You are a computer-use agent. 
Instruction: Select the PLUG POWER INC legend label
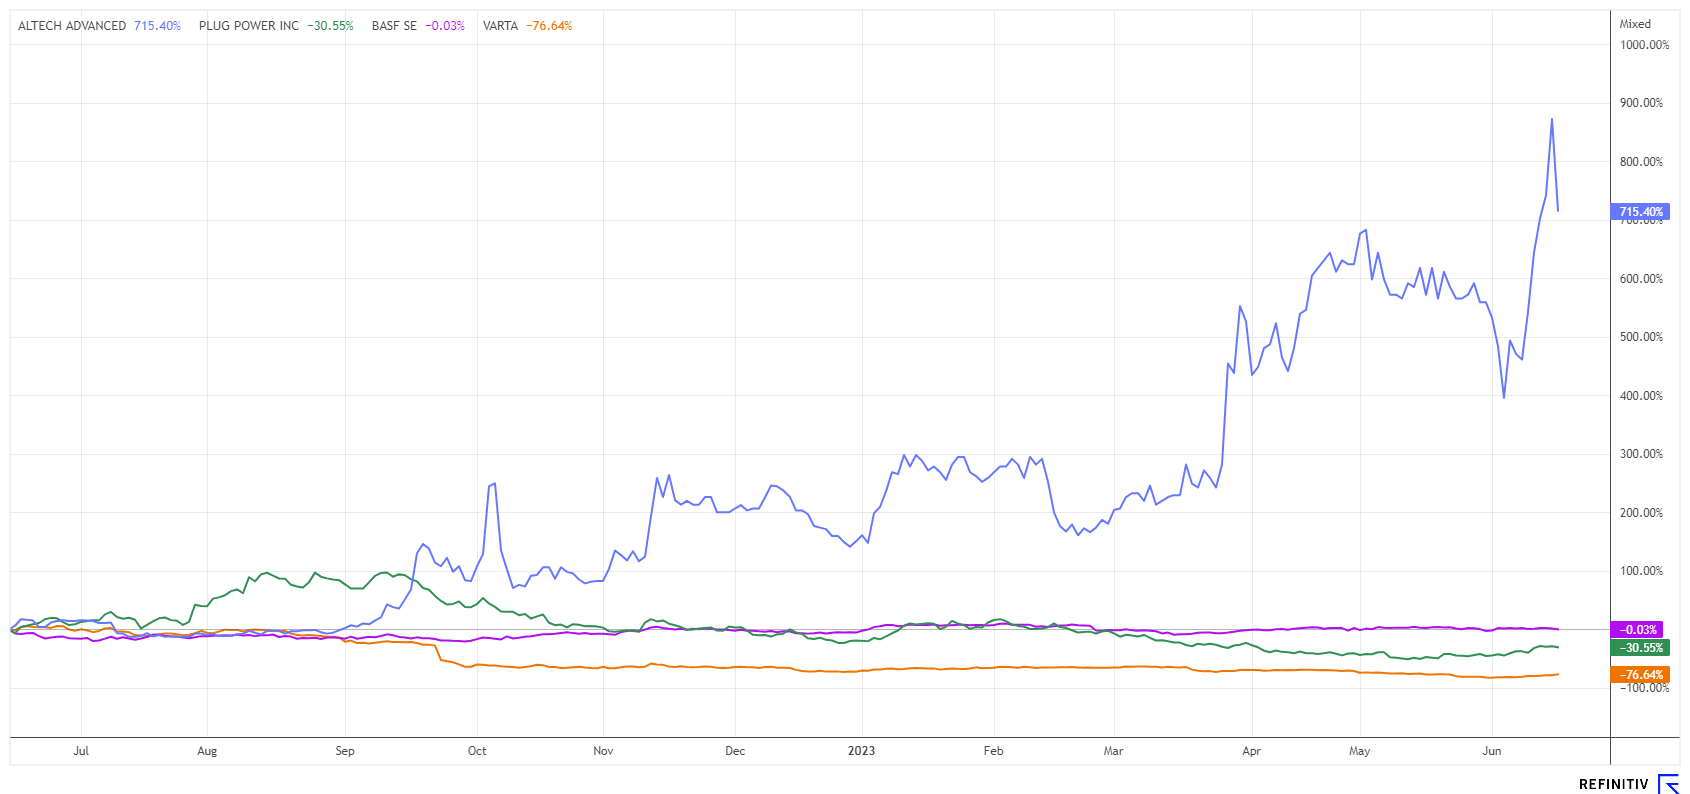coord(248,26)
